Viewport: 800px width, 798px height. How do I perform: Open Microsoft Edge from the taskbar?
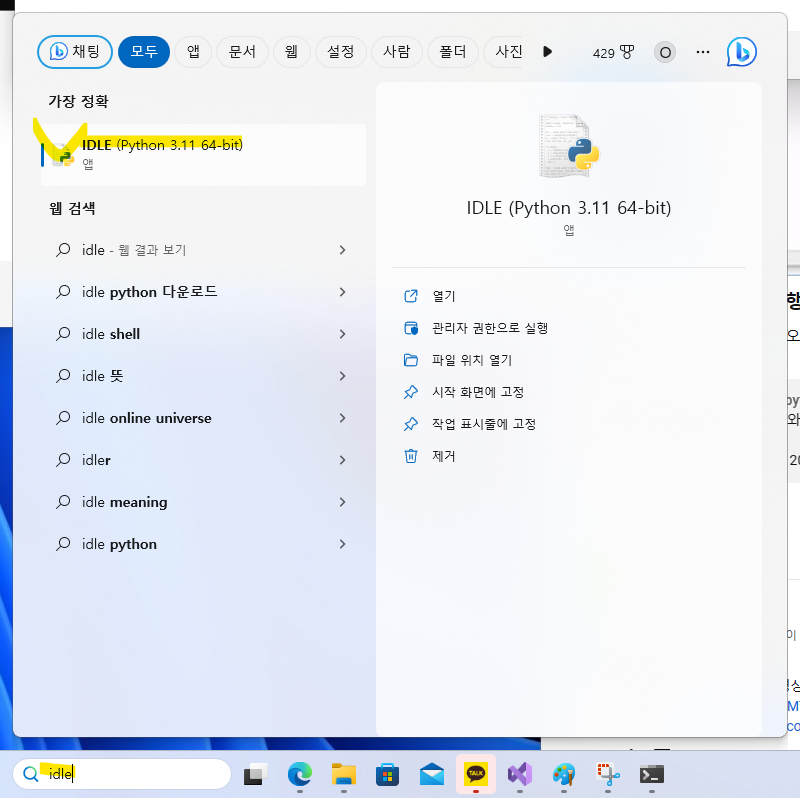point(299,775)
